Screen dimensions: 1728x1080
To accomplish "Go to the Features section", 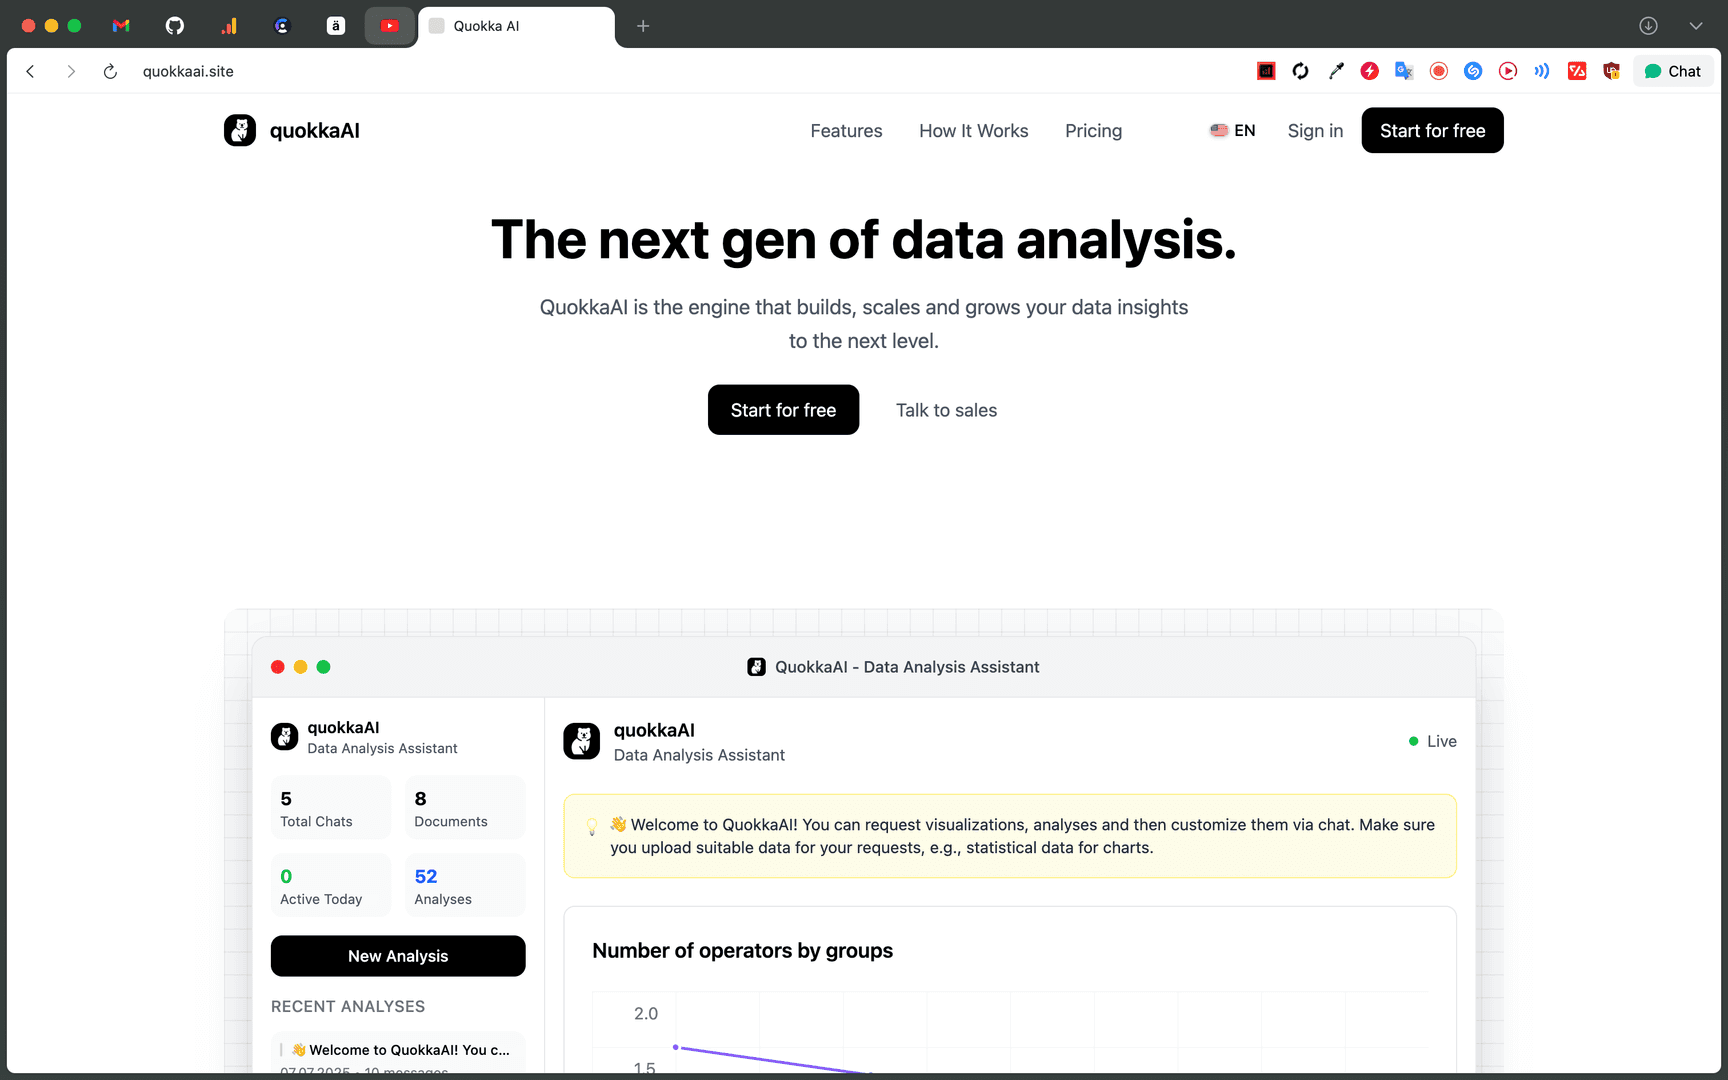I will [x=846, y=131].
